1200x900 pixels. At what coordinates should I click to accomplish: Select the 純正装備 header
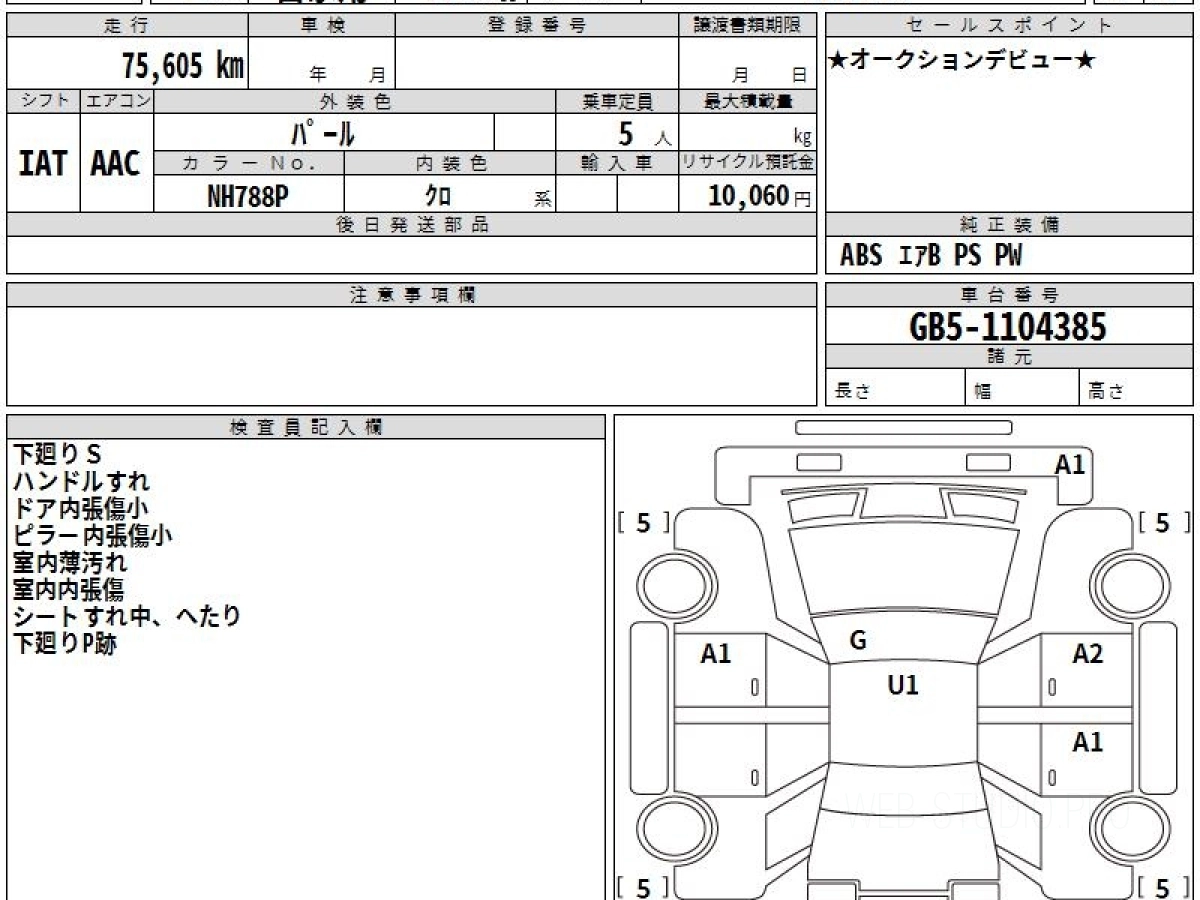pyautogui.click(x=1010, y=225)
